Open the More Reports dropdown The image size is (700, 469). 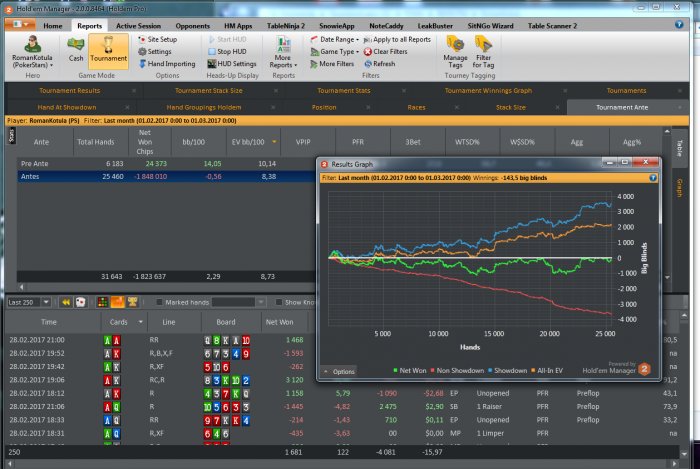click(x=282, y=52)
